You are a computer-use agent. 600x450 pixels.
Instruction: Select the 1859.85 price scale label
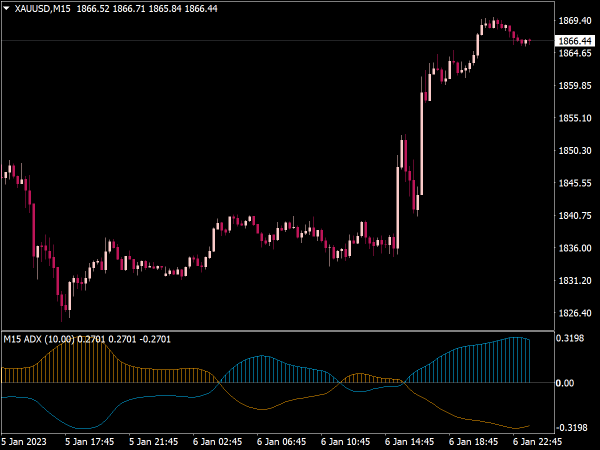575,85
